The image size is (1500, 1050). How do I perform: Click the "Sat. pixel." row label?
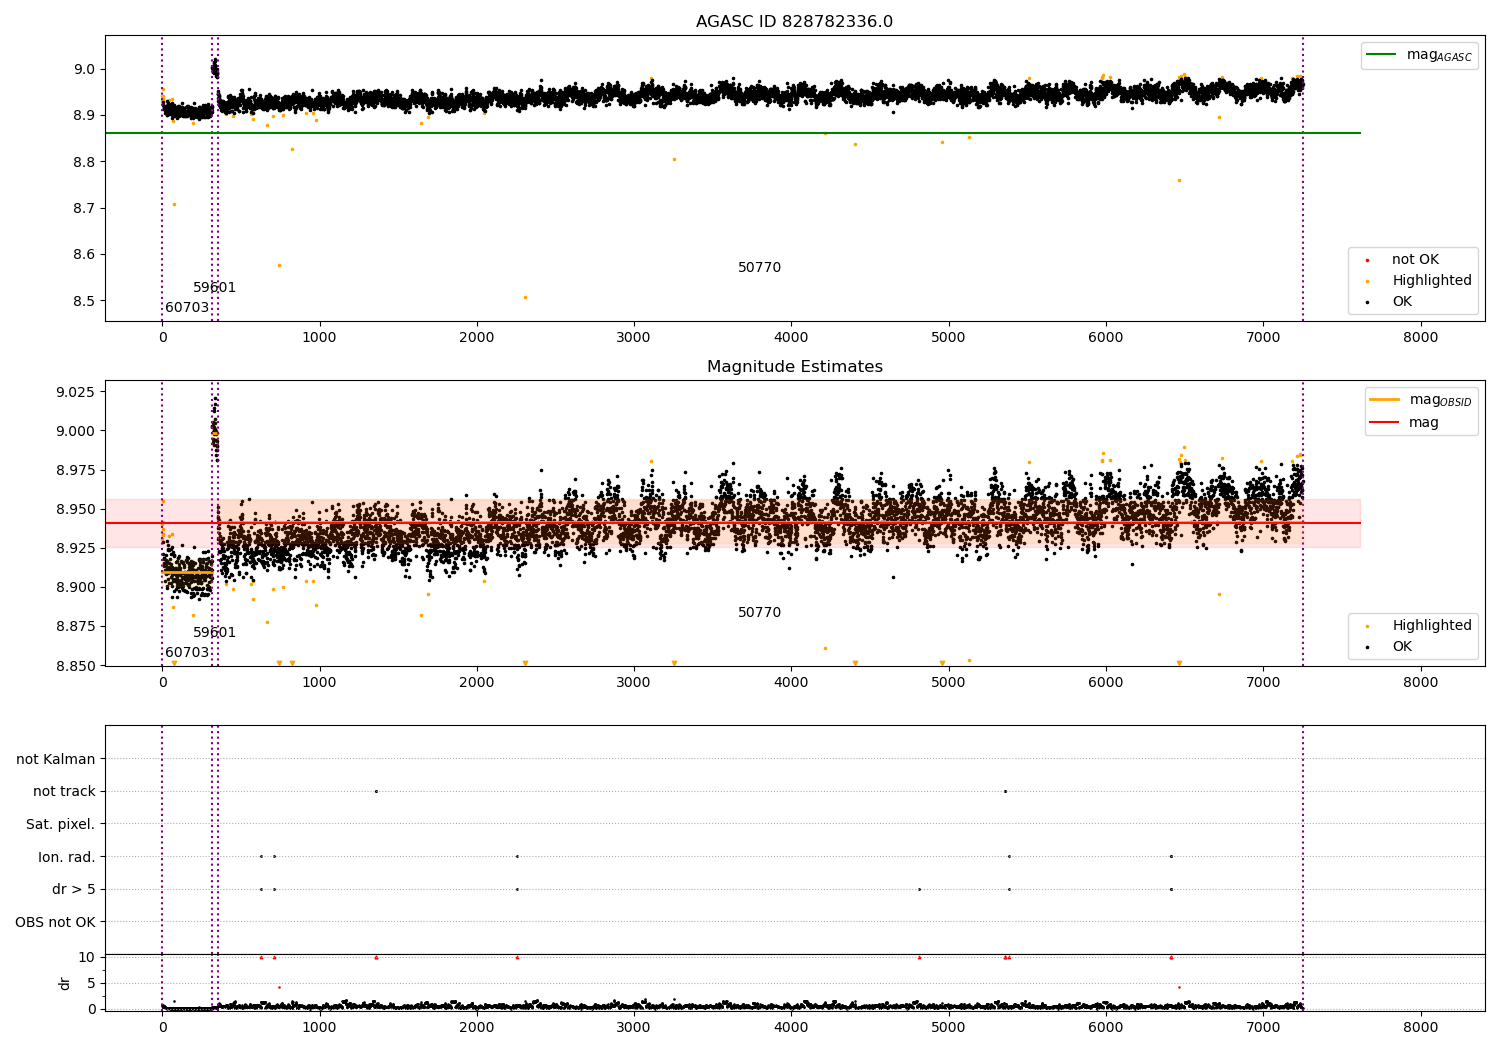point(60,824)
